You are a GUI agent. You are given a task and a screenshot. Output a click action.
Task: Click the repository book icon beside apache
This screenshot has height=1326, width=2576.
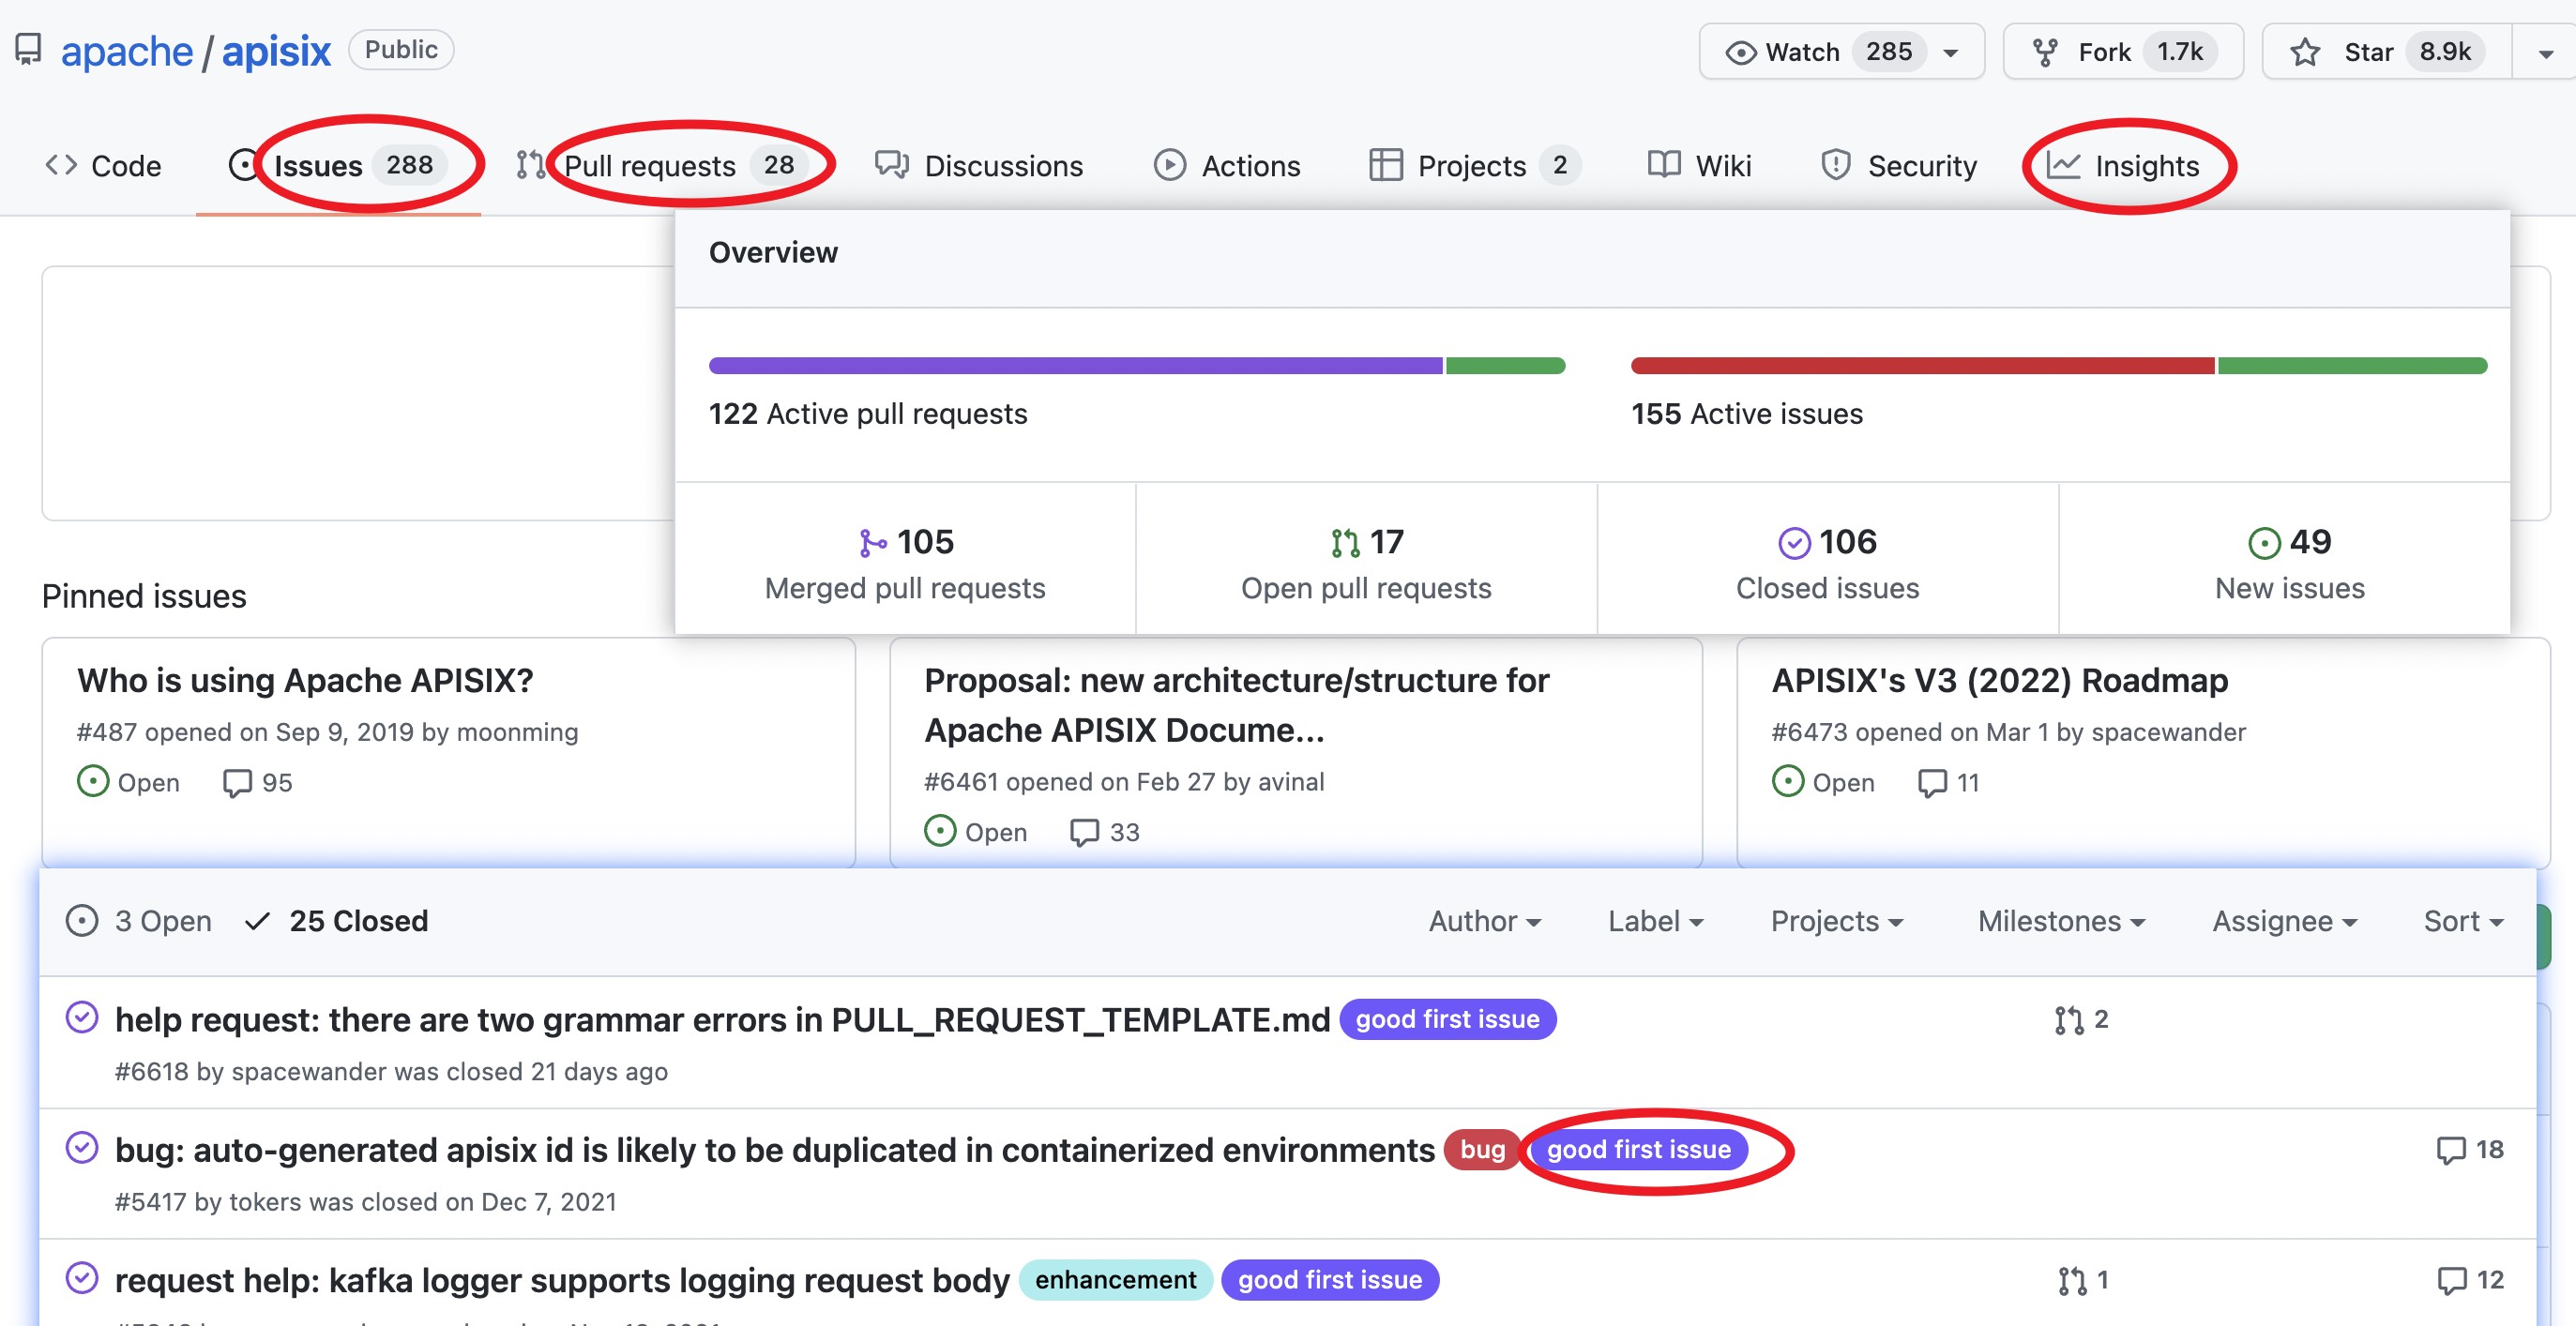pos(28,49)
